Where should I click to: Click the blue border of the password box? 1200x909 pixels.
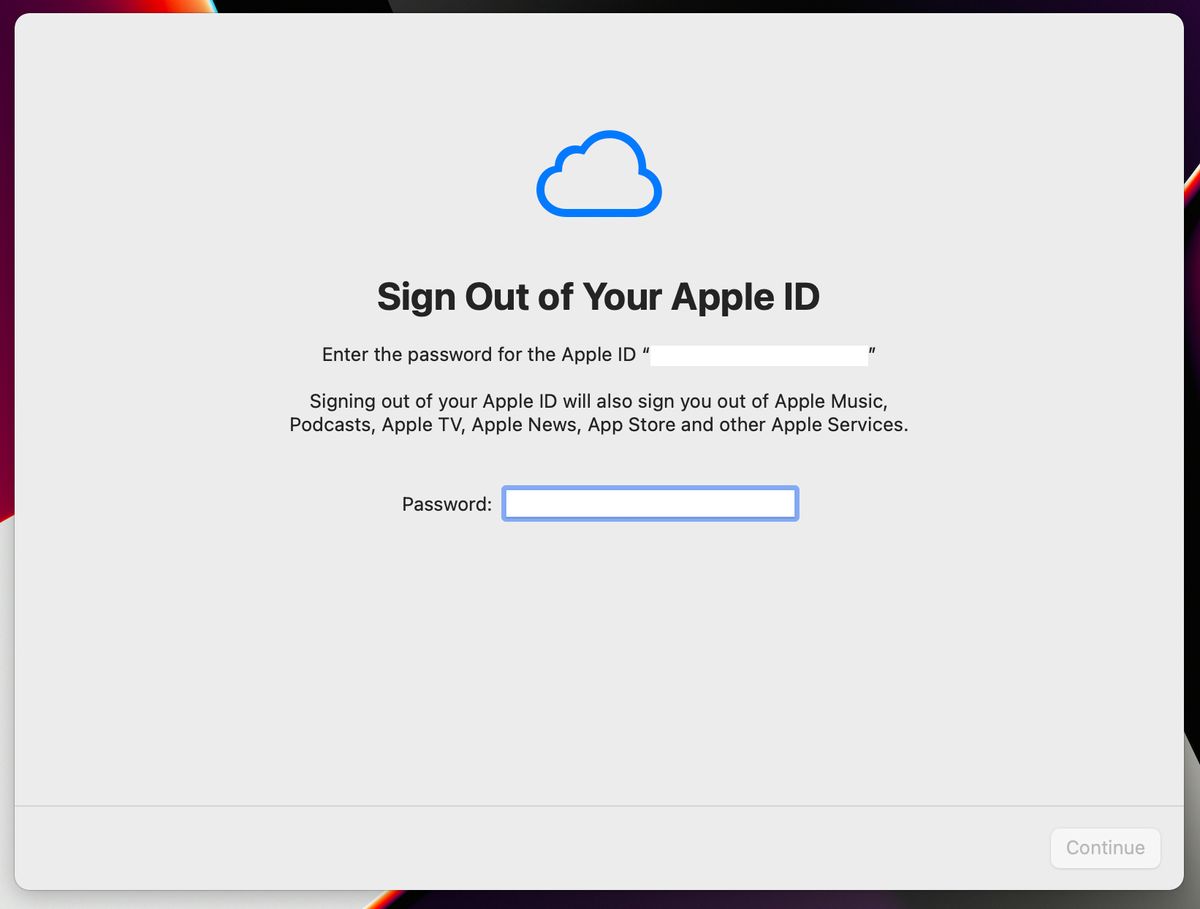[x=649, y=488]
